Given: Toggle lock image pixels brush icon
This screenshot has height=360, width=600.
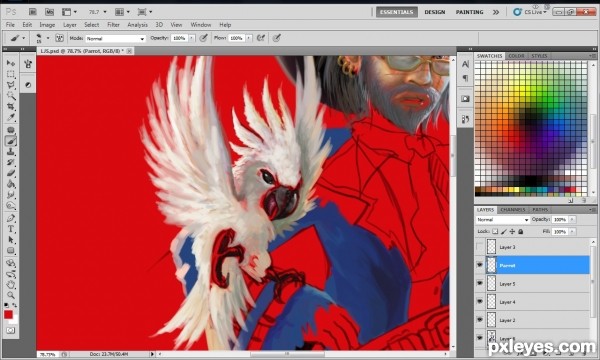Looking at the screenshot, I should [x=504, y=231].
